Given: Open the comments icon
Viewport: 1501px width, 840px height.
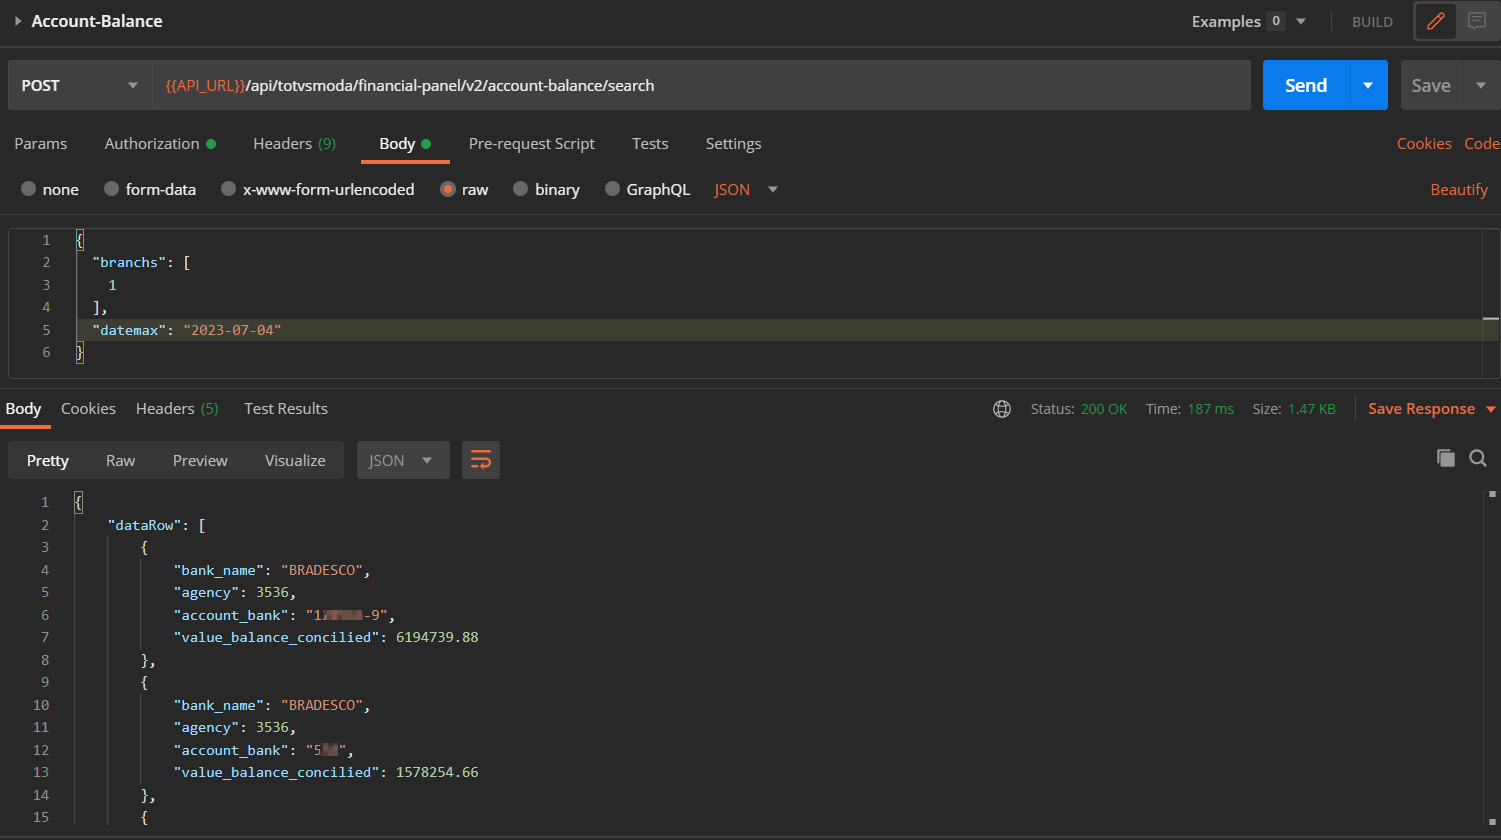Looking at the screenshot, I should pyautogui.click(x=1477, y=21).
